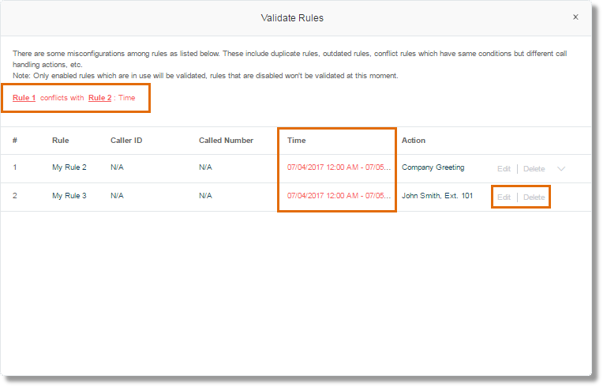Click the # column header
Viewport: 603px width, 387px height.
coord(15,140)
